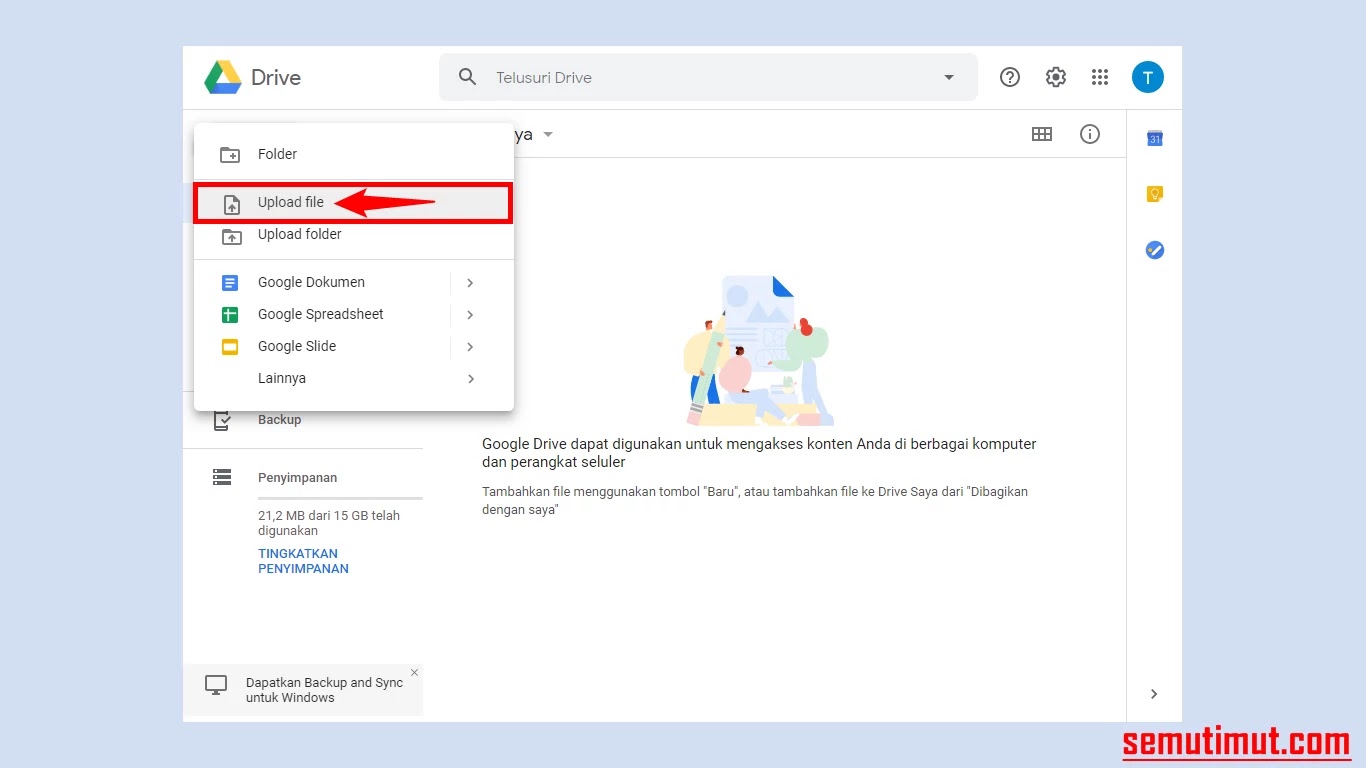This screenshot has height=768, width=1366.
Task: Click the green Google Sheets icon
Action: tap(230, 315)
